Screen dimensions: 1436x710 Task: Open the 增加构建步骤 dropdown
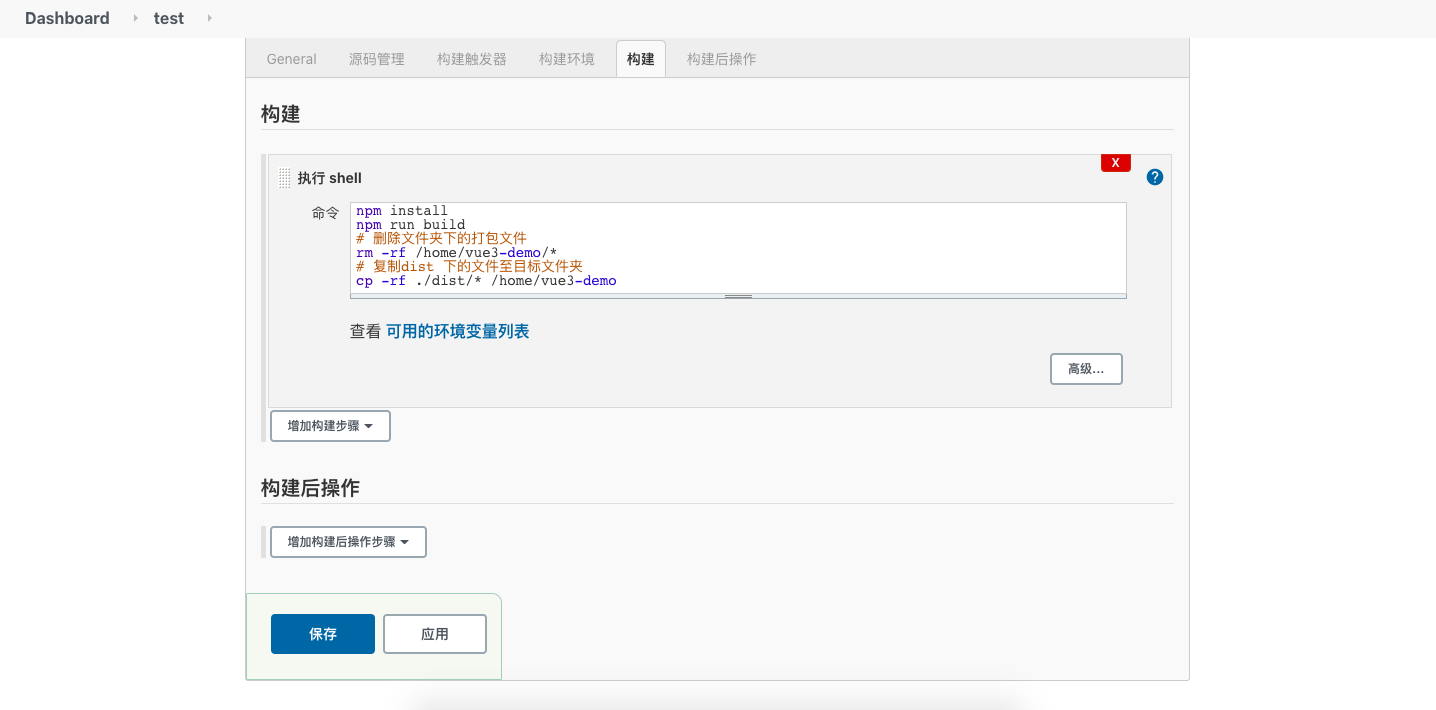330,426
